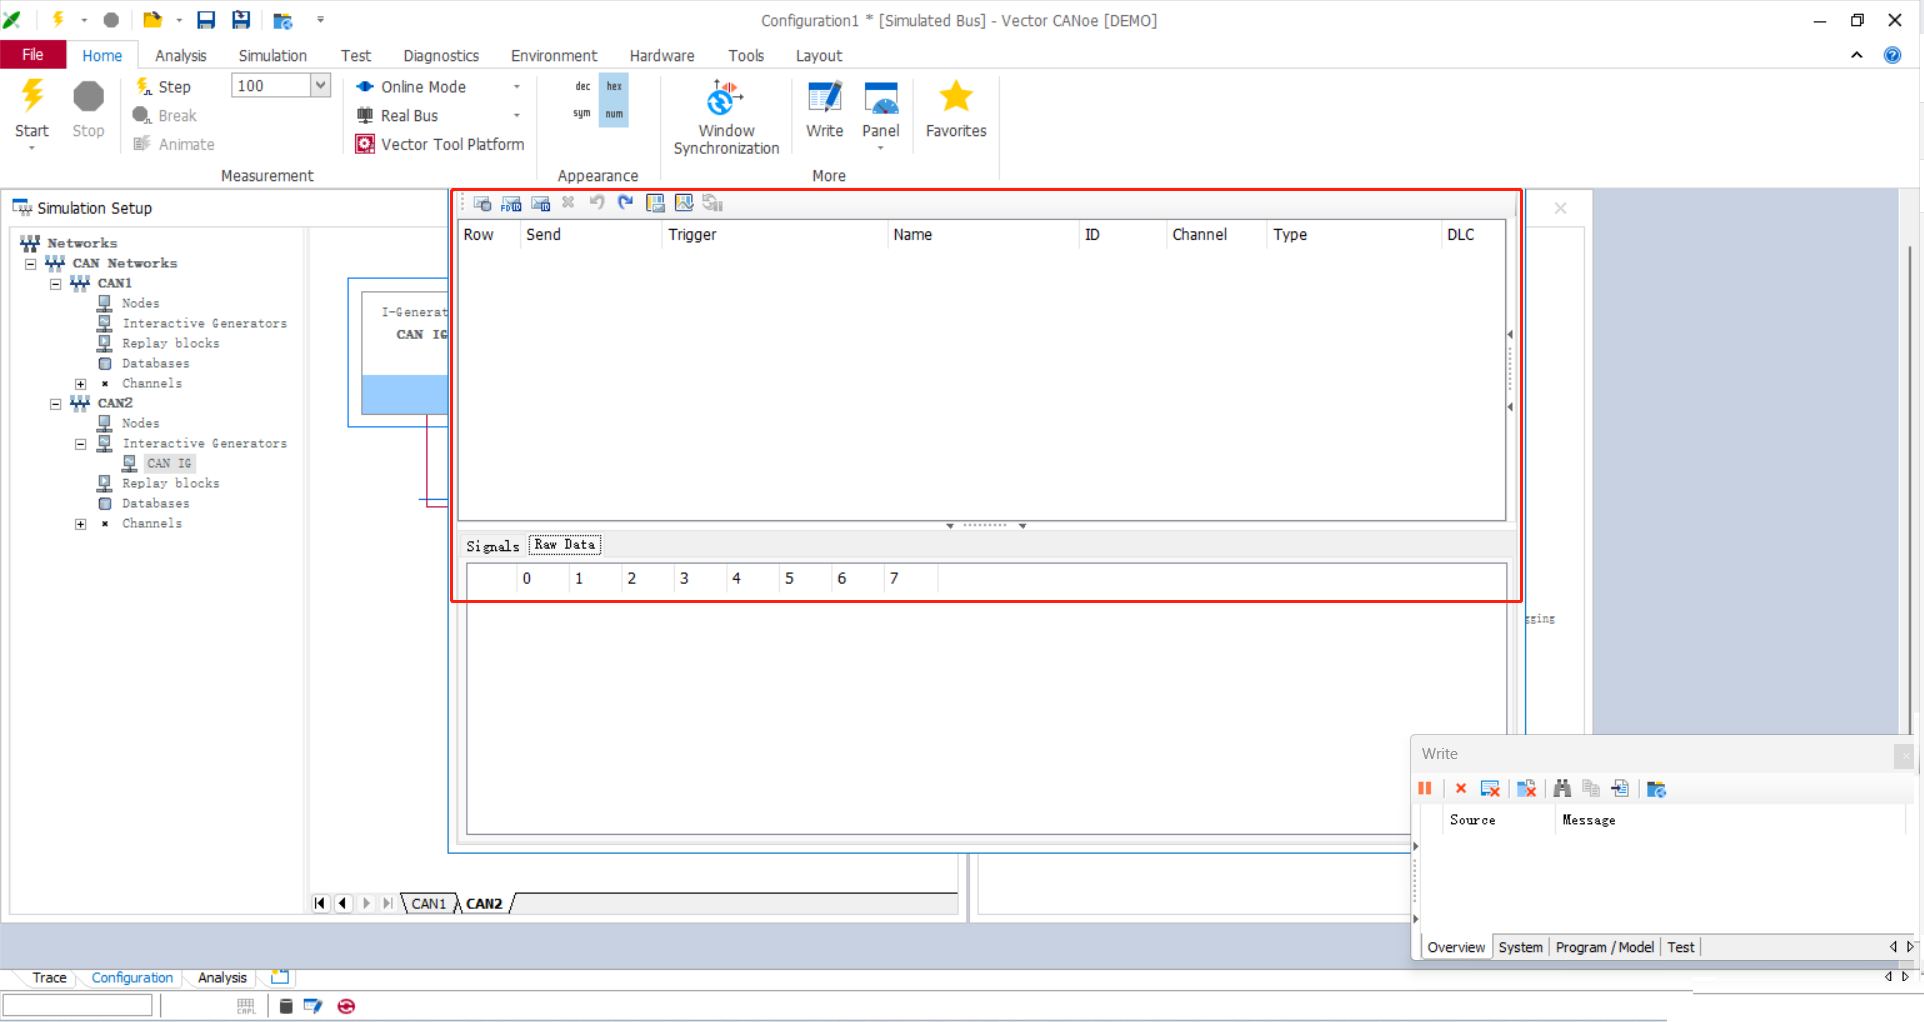This screenshot has width=1924, height=1022.
Task: Select Databases under CAN2
Action: click(x=156, y=504)
